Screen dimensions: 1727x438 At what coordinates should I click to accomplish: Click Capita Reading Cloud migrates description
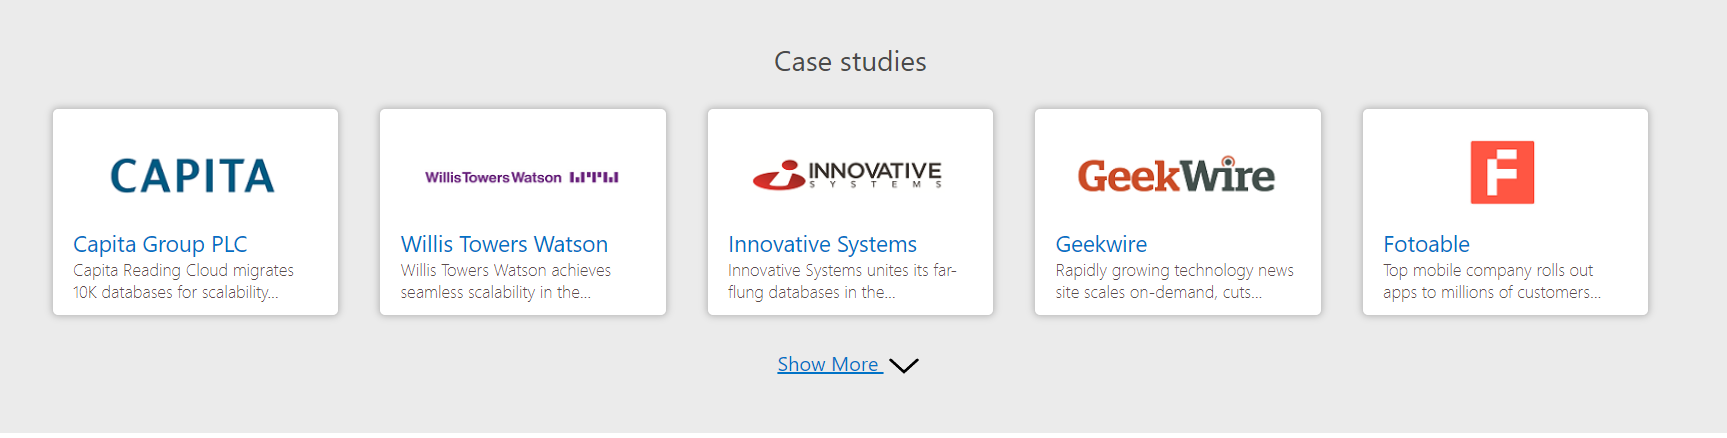click(x=183, y=281)
